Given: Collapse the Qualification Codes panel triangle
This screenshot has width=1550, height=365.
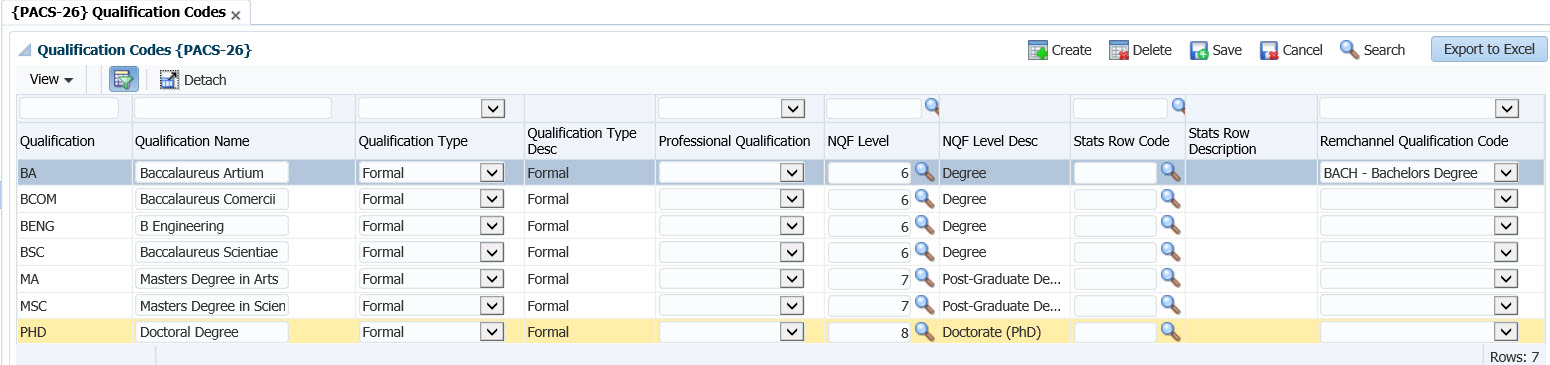Looking at the screenshot, I should (x=25, y=49).
